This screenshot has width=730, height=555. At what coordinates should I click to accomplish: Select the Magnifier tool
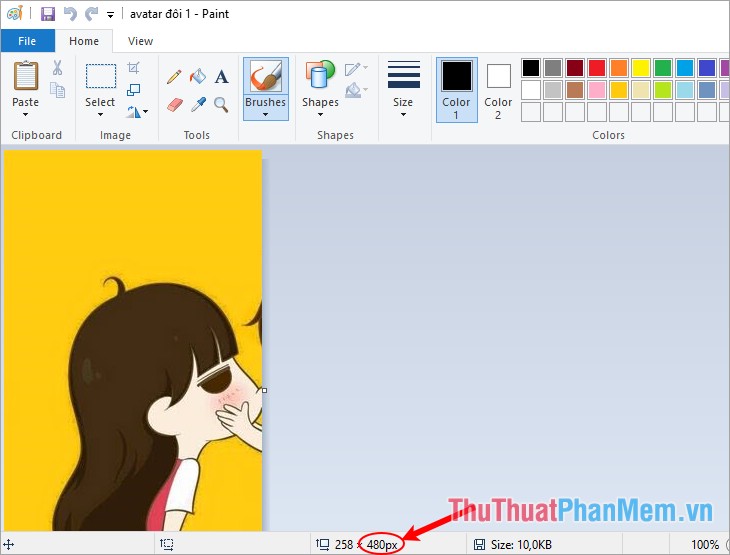222,104
